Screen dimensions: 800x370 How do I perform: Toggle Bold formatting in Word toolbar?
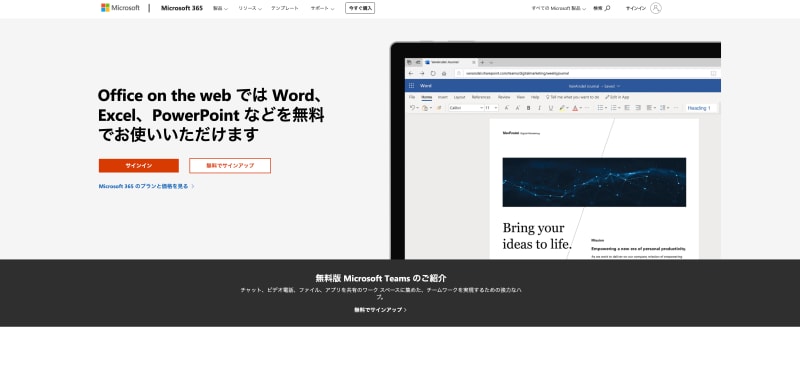point(529,108)
